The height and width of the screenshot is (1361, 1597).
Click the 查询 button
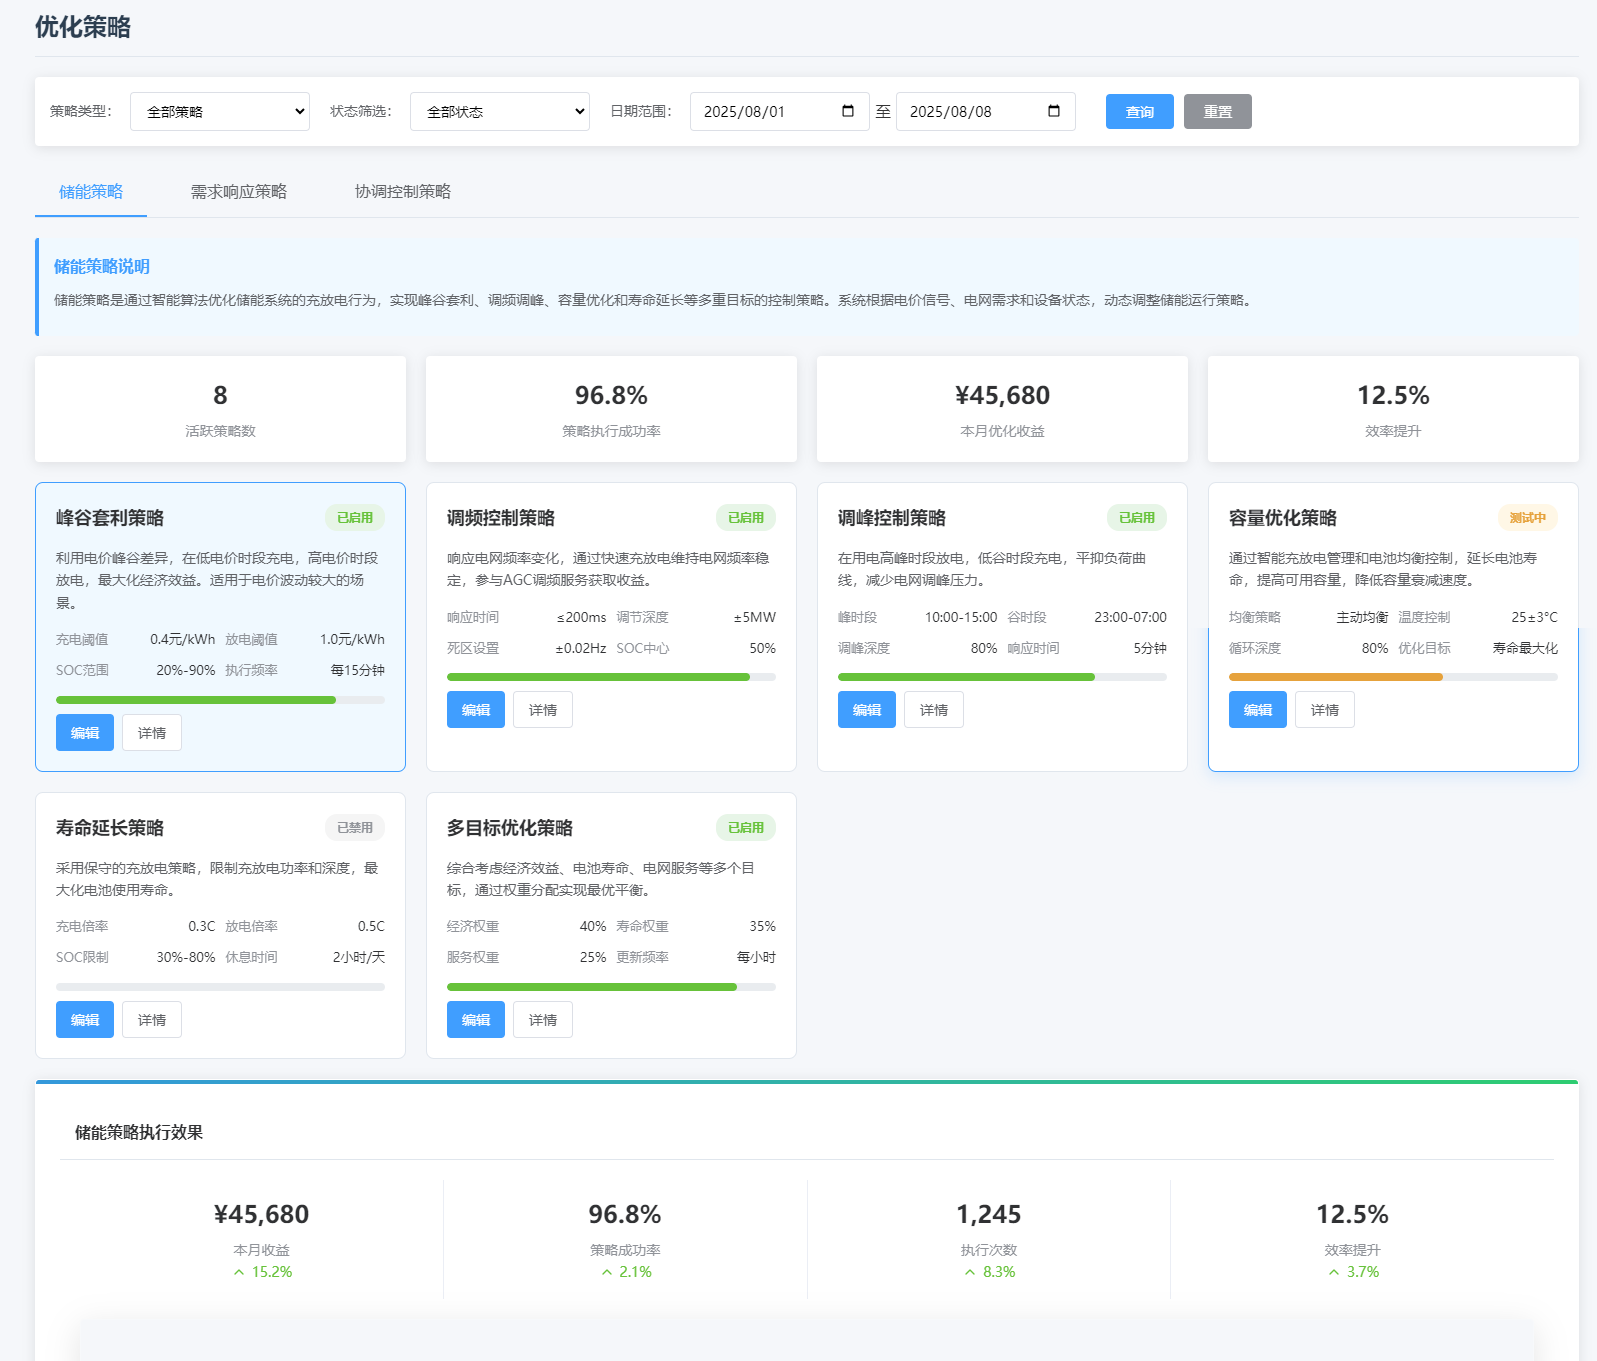coord(1139,112)
